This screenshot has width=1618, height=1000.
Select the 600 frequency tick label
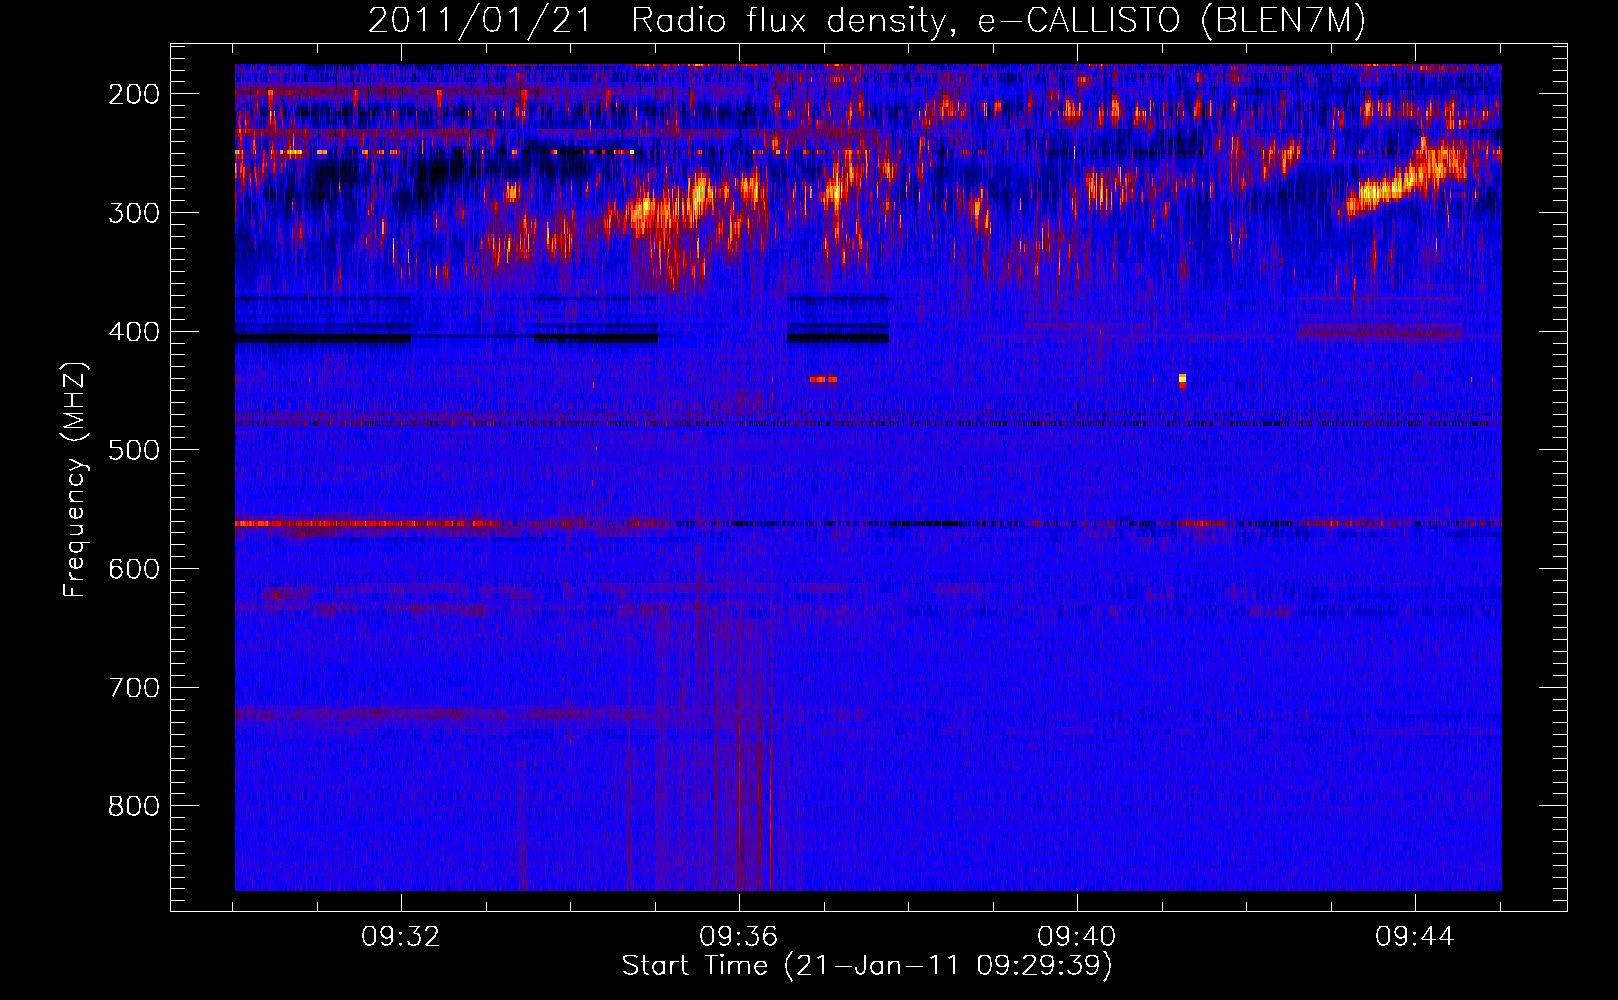click(134, 569)
